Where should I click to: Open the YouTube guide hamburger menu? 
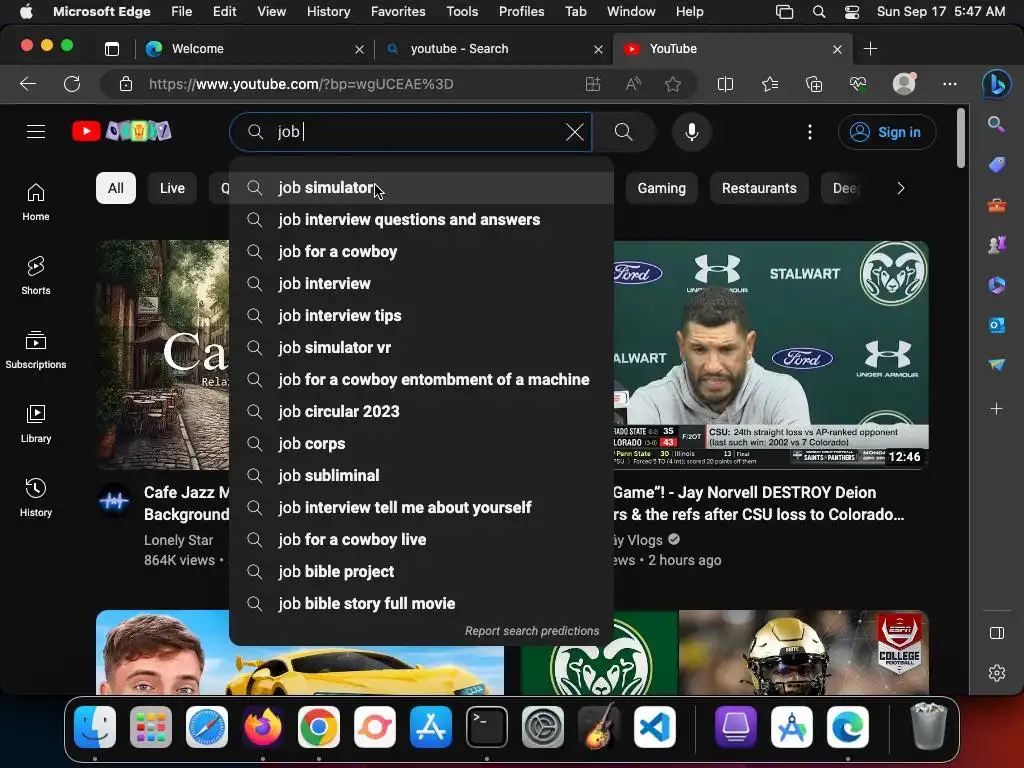(x=36, y=132)
